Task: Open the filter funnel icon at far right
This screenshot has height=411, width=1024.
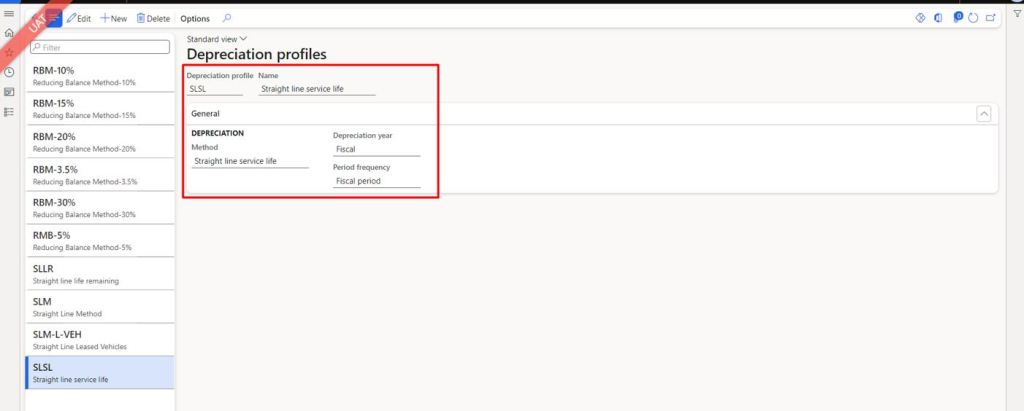Action: point(1016,13)
